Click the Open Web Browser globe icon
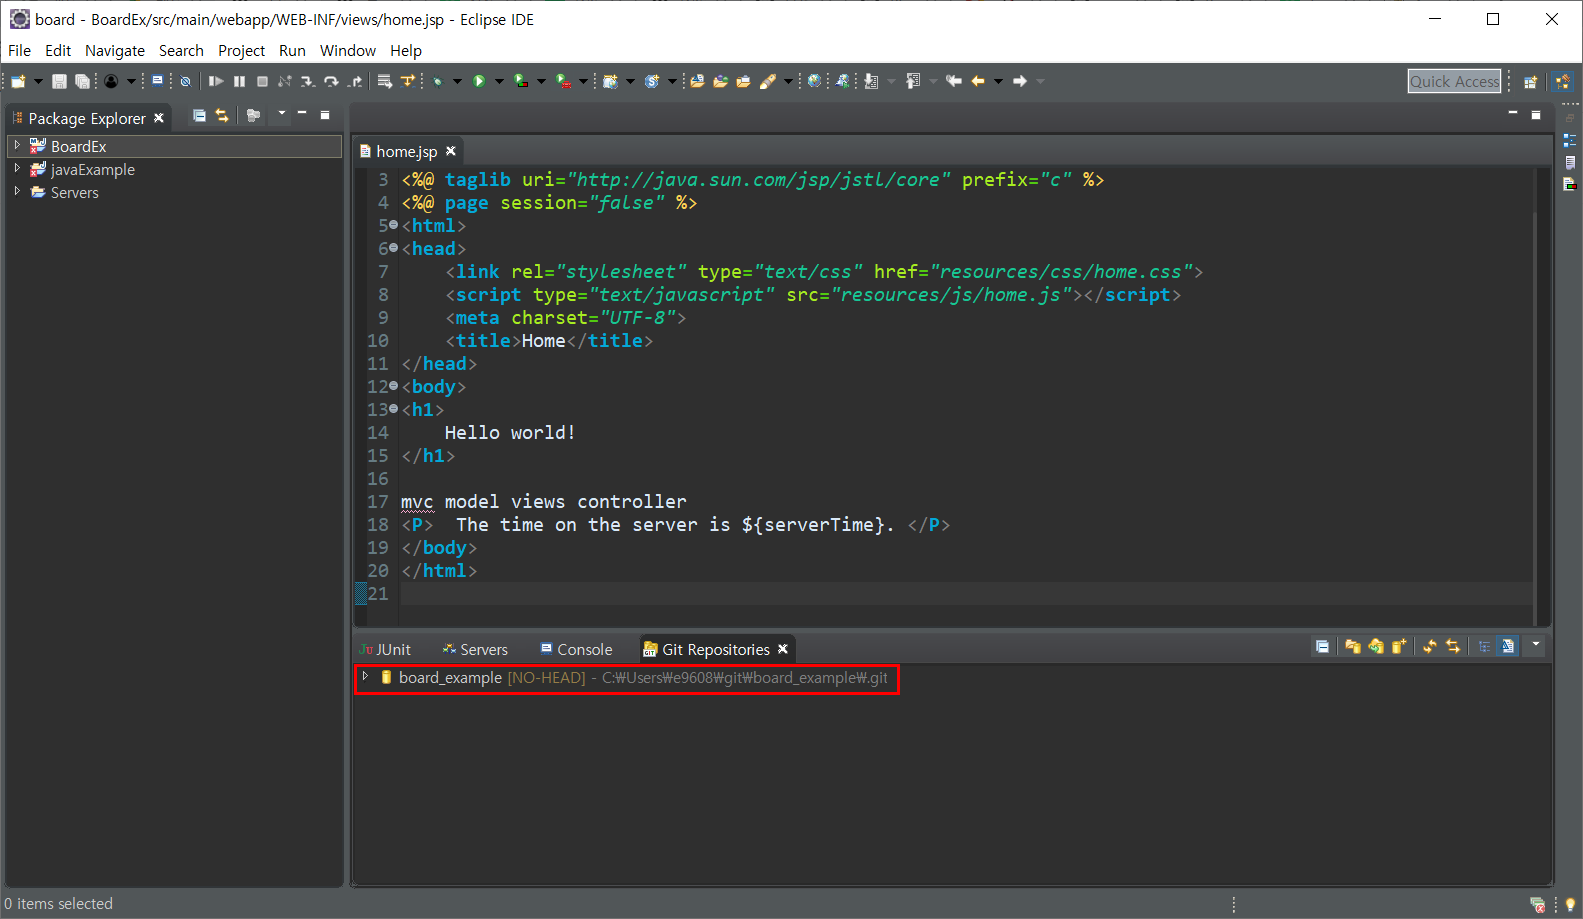 click(x=814, y=81)
